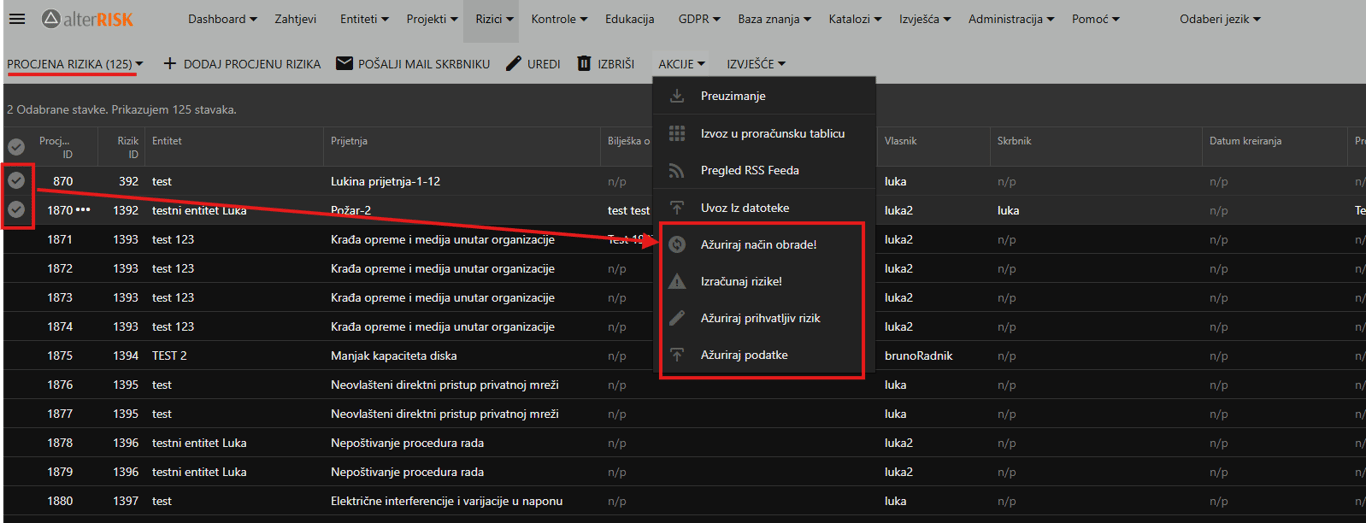
Task: Click Manjak kapaciteta diska cell
Action: pyautogui.click(x=395, y=356)
